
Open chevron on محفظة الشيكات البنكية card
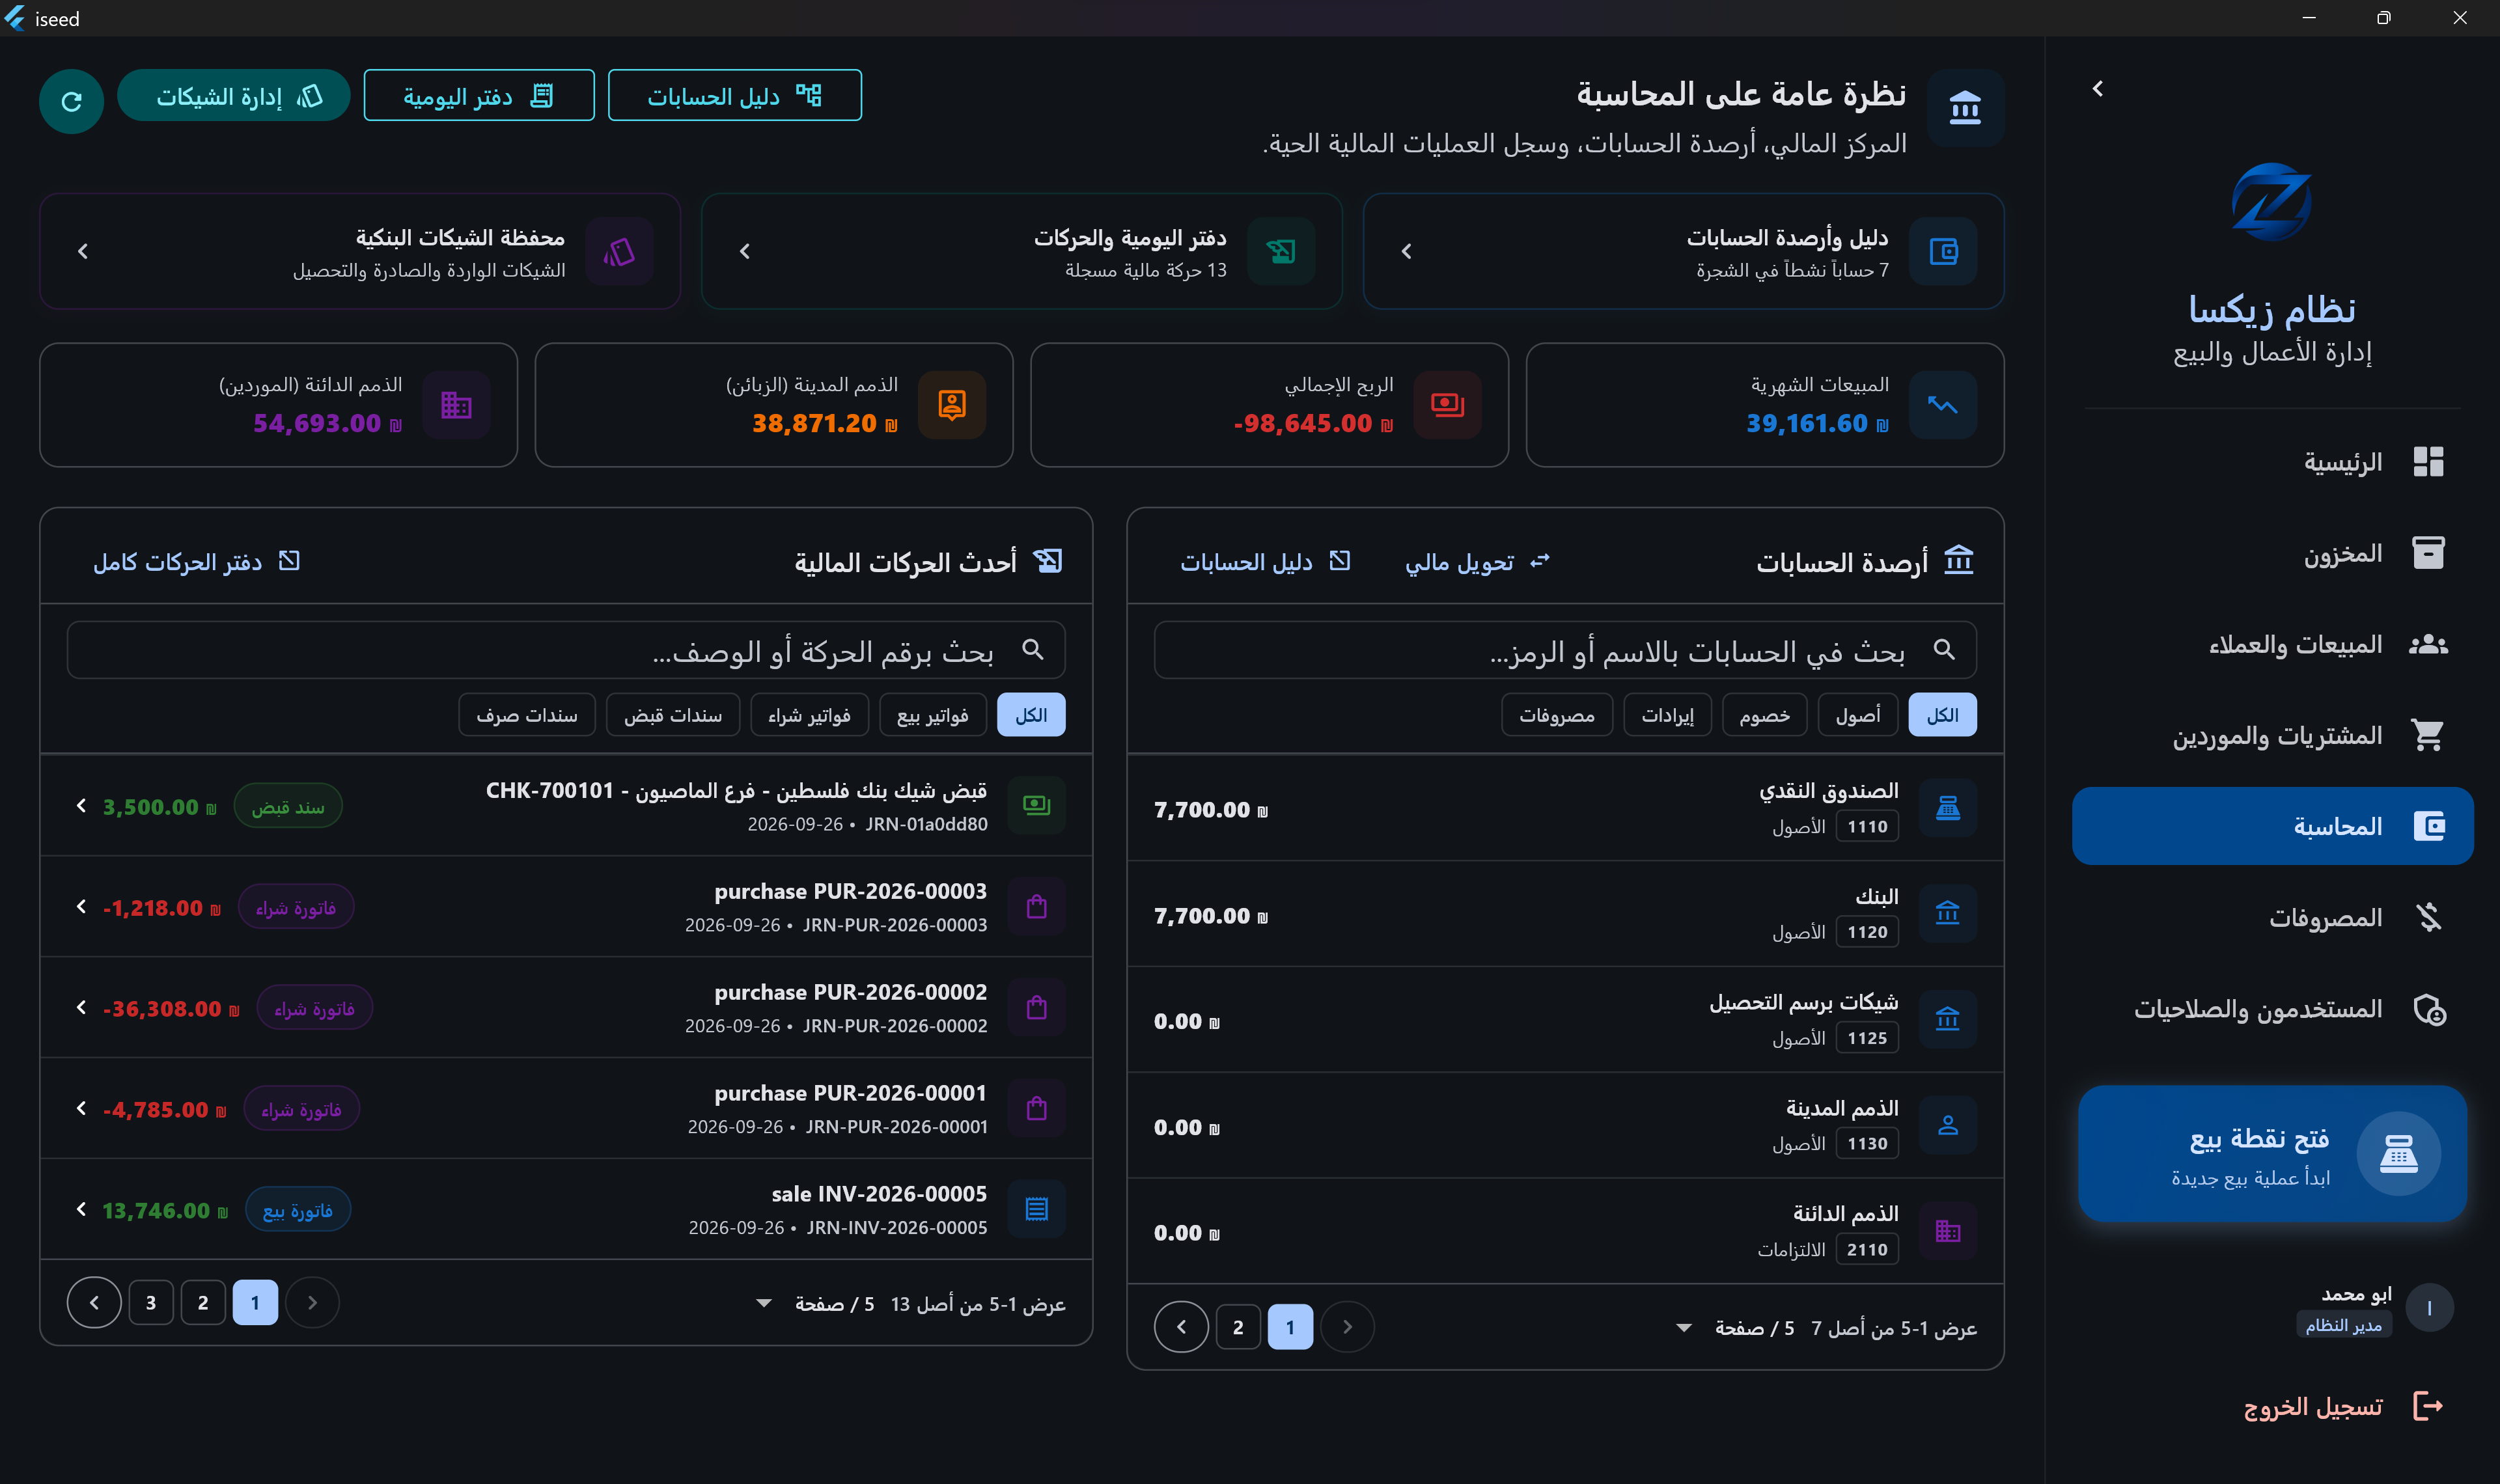(83, 251)
